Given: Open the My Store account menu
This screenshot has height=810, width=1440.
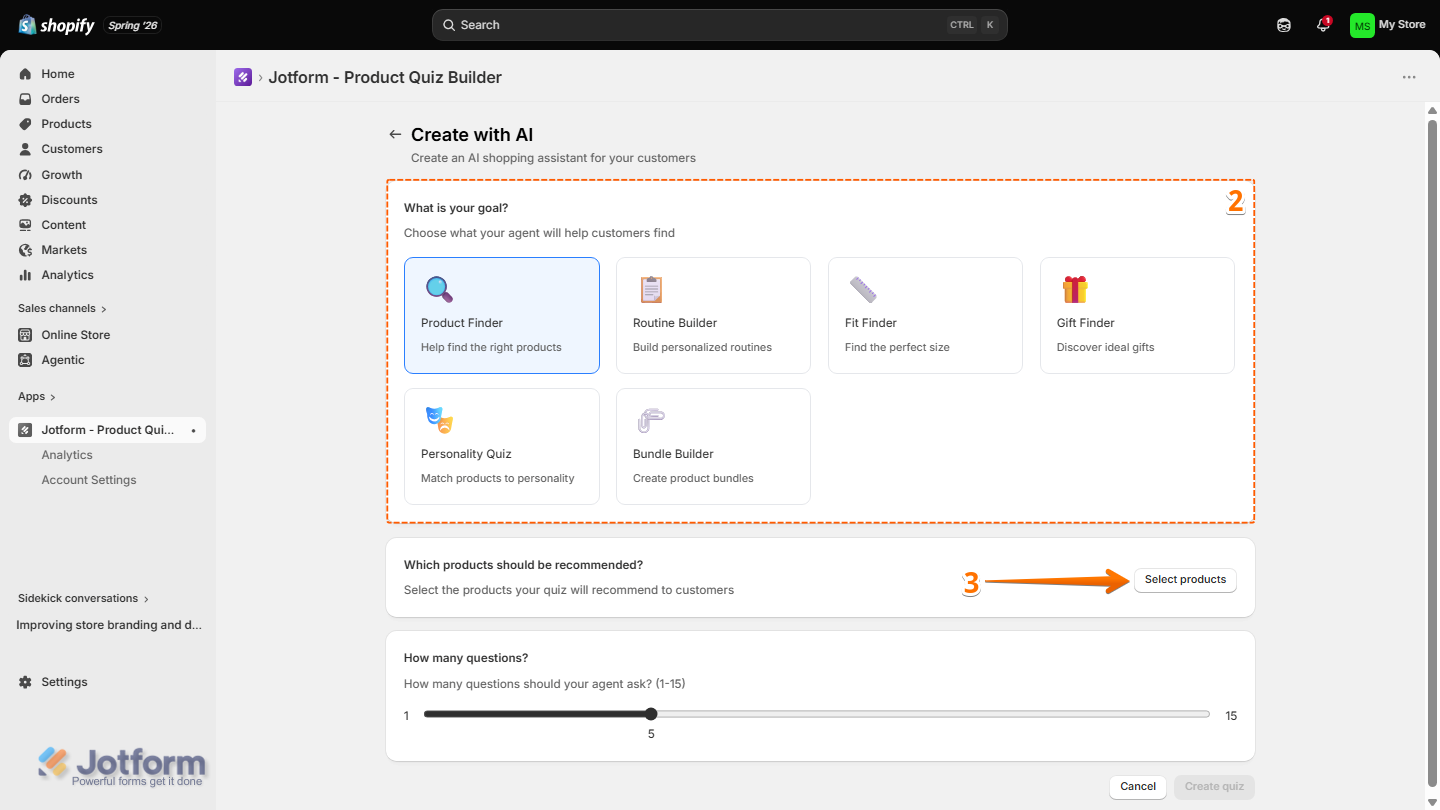Looking at the screenshot, I should click(1388, 25).
